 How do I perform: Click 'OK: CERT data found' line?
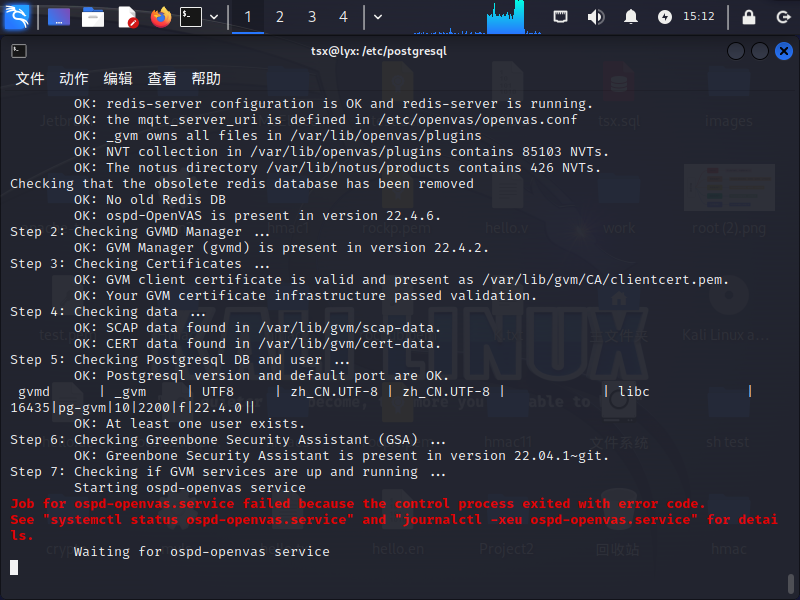pos(257,344)
